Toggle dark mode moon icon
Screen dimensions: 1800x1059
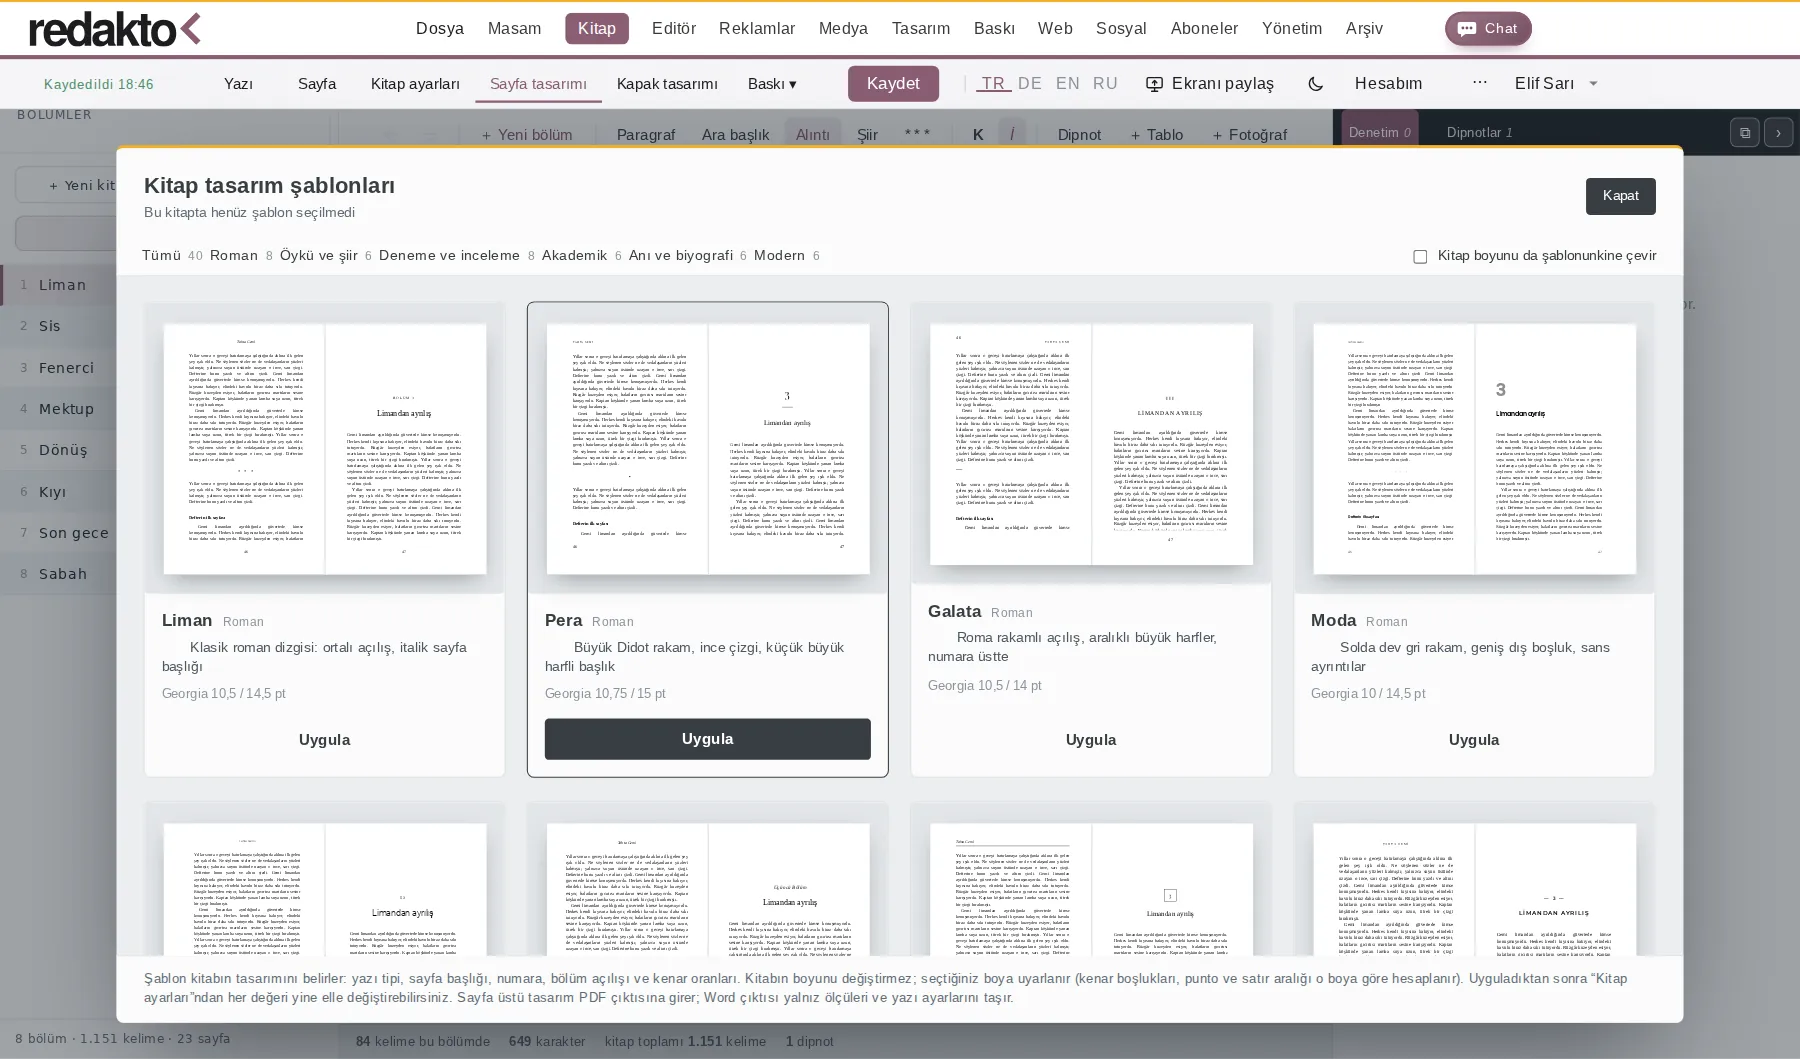pyautogui.click(x=1316, y=84)
